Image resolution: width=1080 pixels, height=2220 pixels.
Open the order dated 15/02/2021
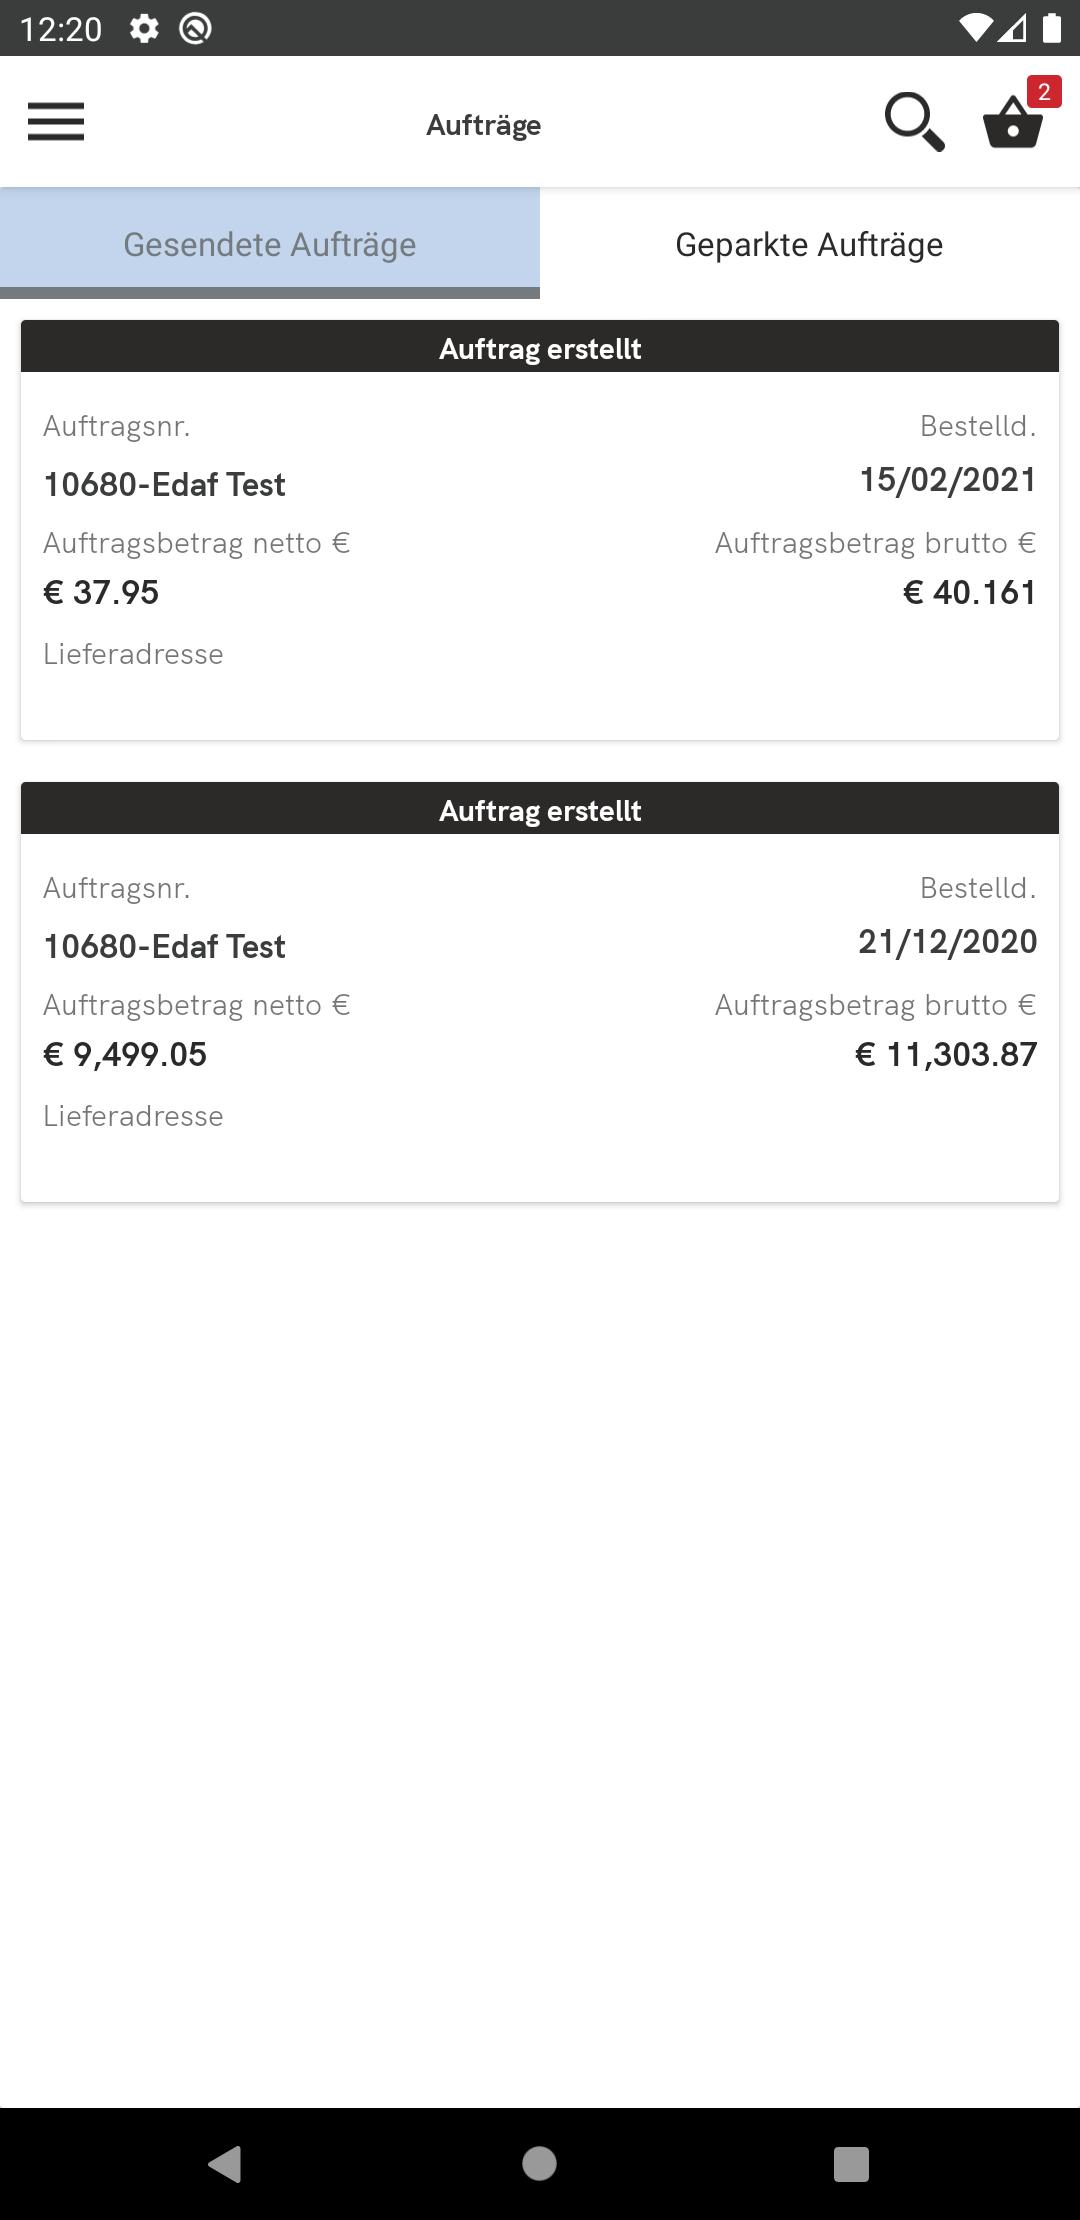pyautogui.click(x=540, y=530)
